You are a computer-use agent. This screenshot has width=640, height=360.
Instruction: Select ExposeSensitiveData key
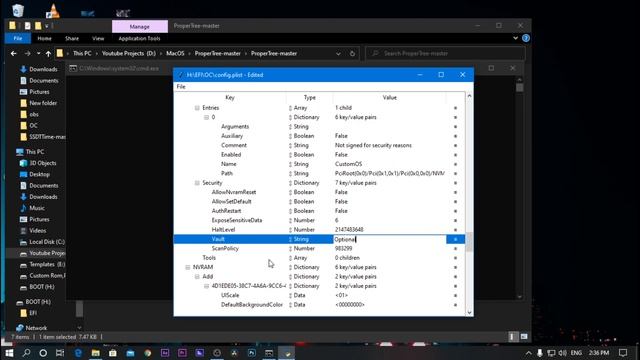coord(237,220)
